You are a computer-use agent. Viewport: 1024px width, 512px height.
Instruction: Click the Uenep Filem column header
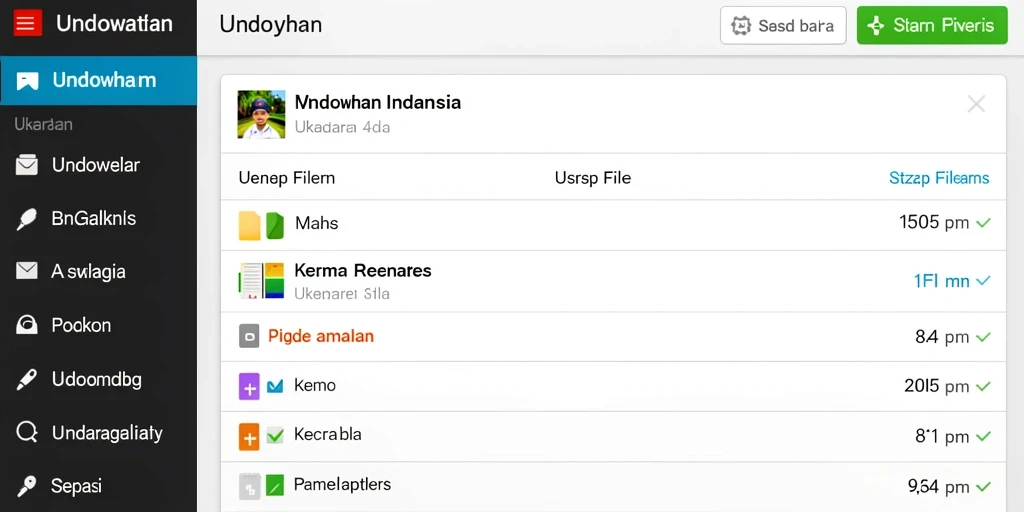click(287, 178)
